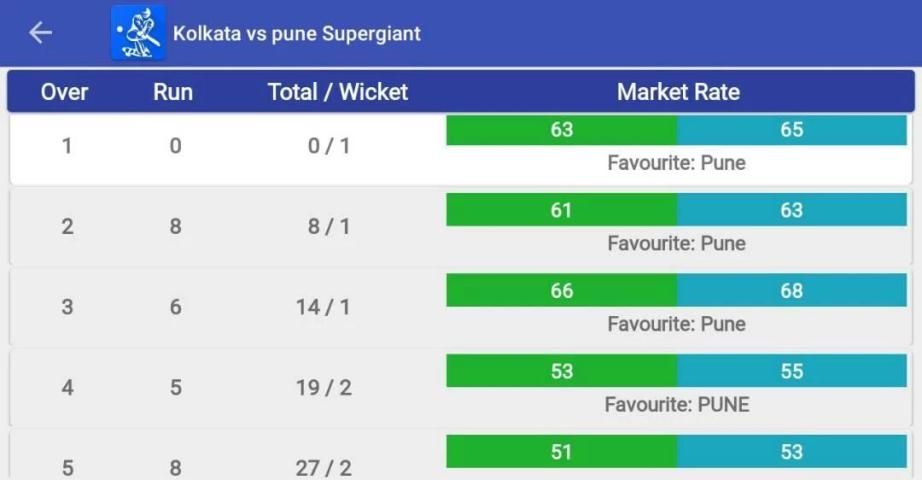
Task: Tap the green 53 rate in over 4
Action: click(x=561, y=371)
